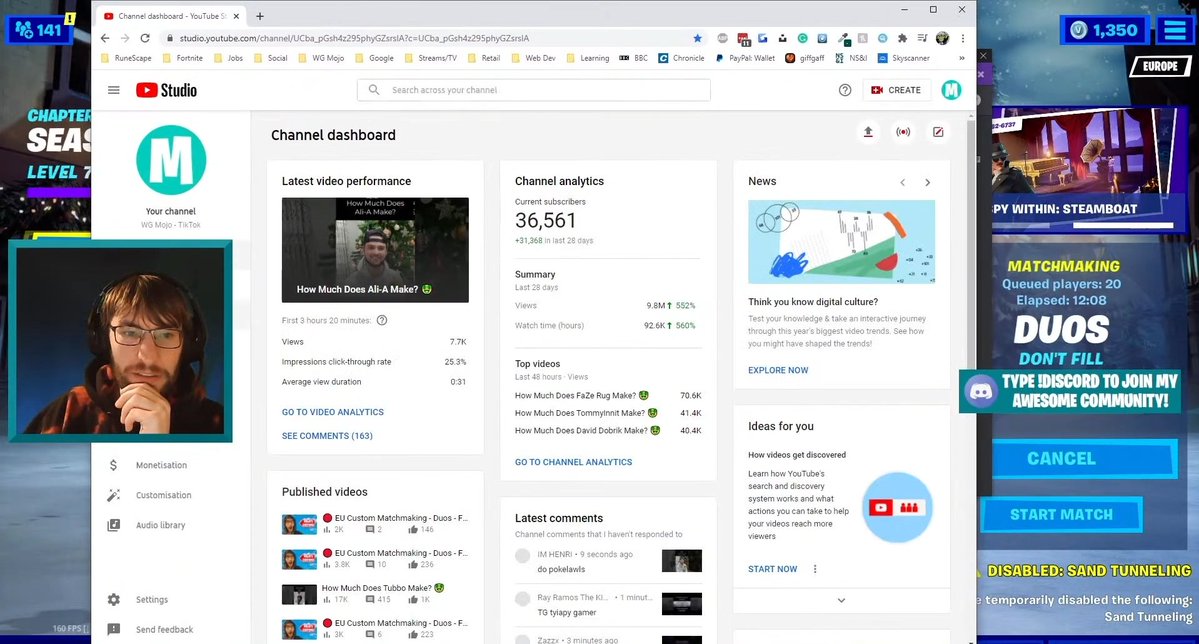Show more bookmarks with the double chevron
This screenshot has height=644, width=1199.
(x=961, y=58)
